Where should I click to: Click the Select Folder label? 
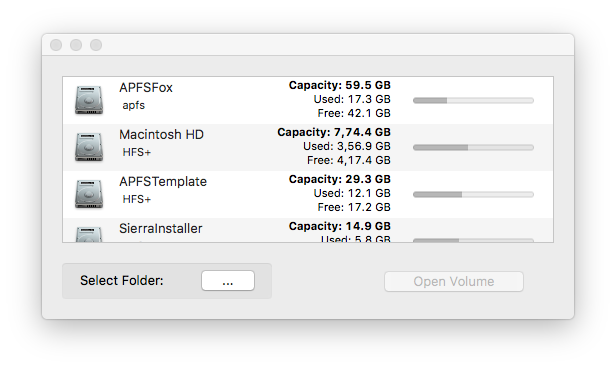pos(122,281)
